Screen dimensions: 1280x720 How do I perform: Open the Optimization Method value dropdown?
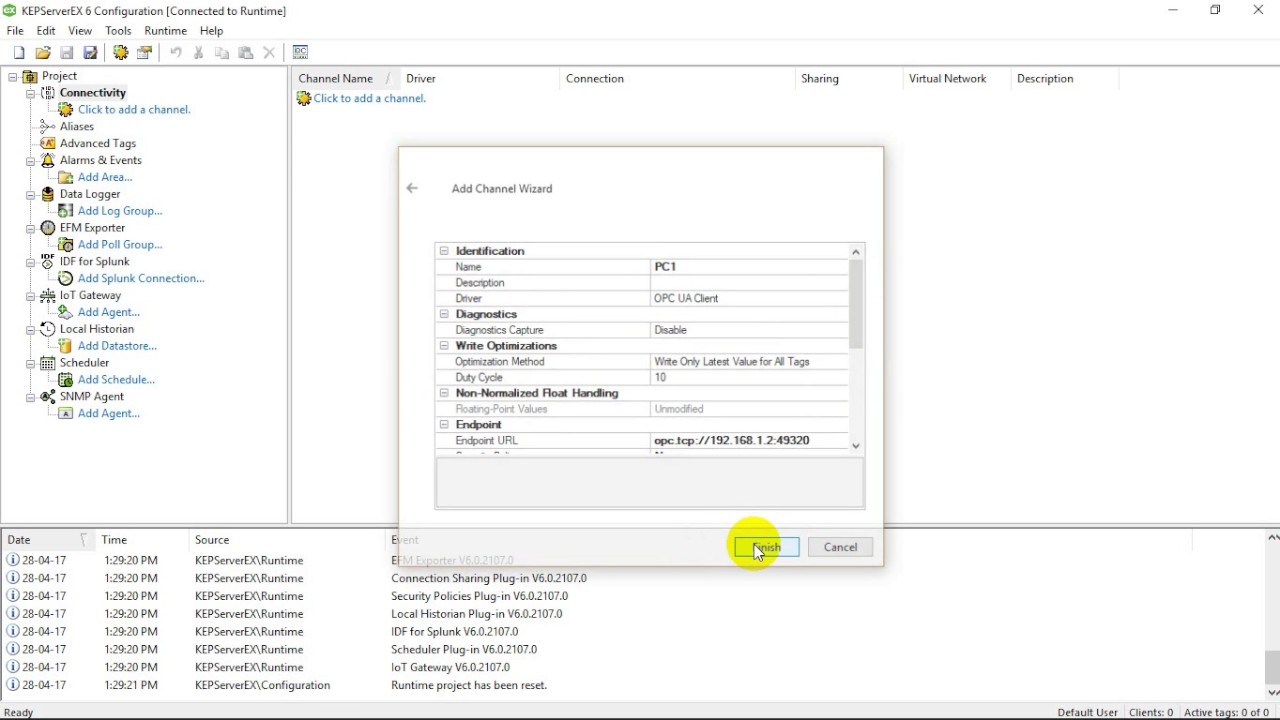749,362
